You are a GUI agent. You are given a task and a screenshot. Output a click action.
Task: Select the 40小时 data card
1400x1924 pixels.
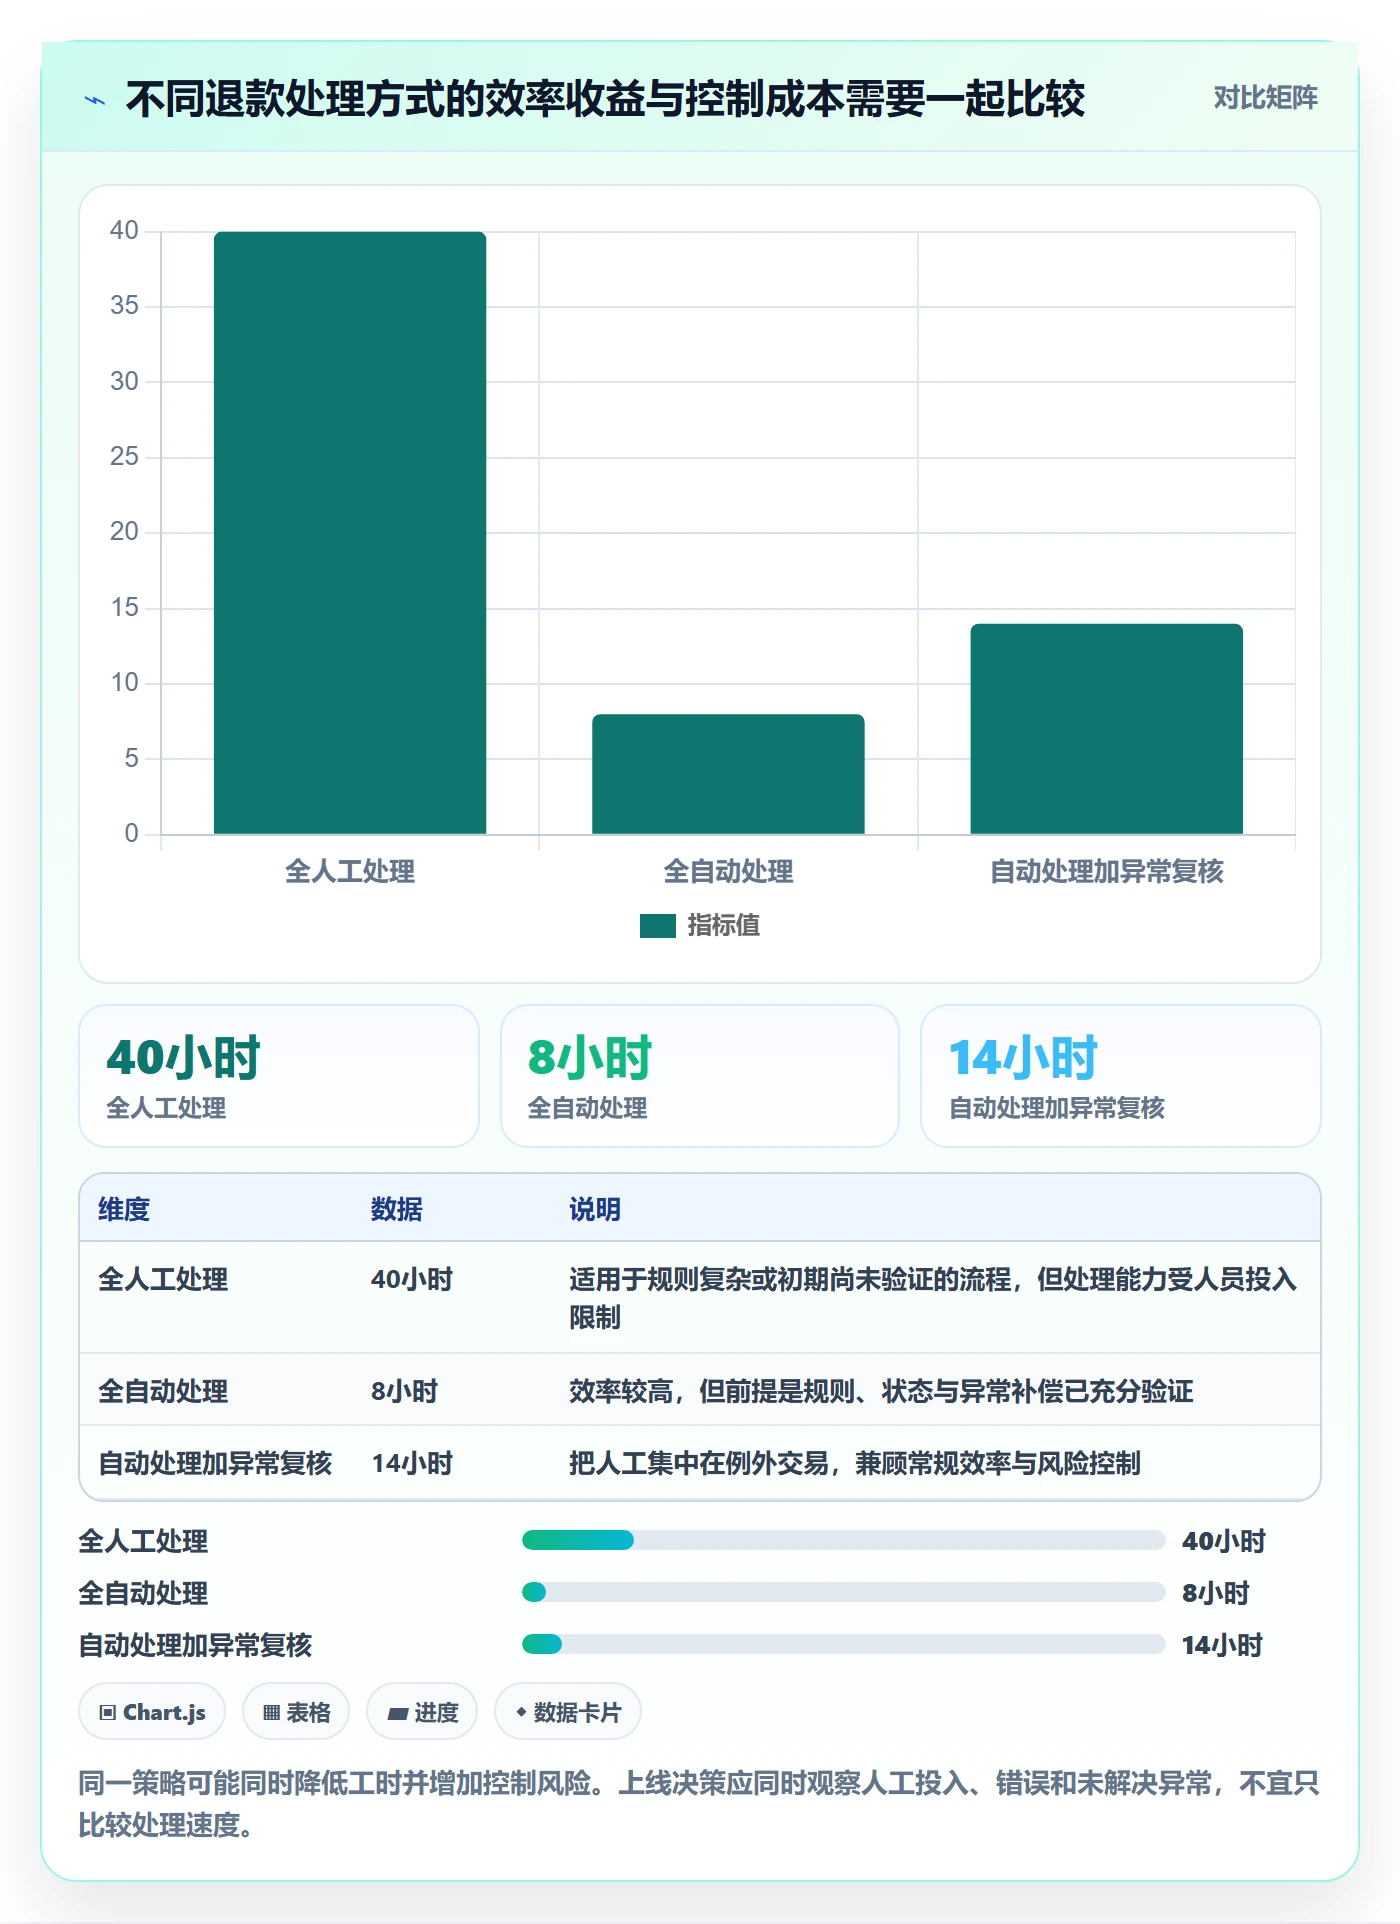[x=279, y=1076]
